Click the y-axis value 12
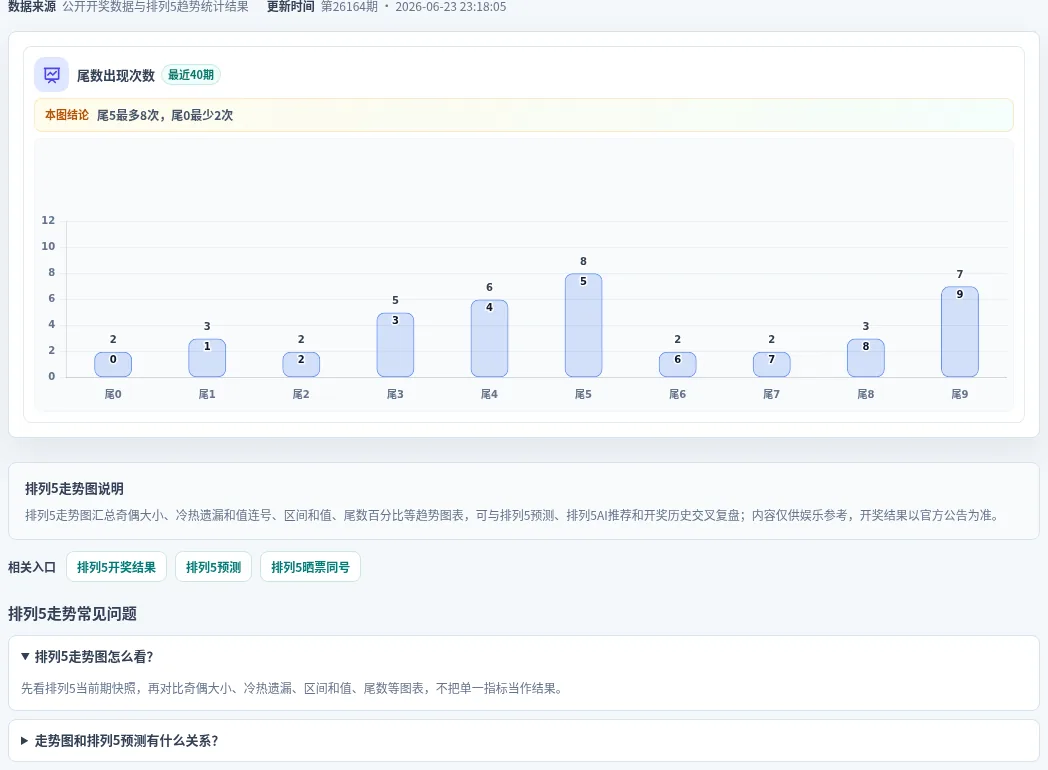The height and width of the screenshot is (770, 1048). coord(48,220)
